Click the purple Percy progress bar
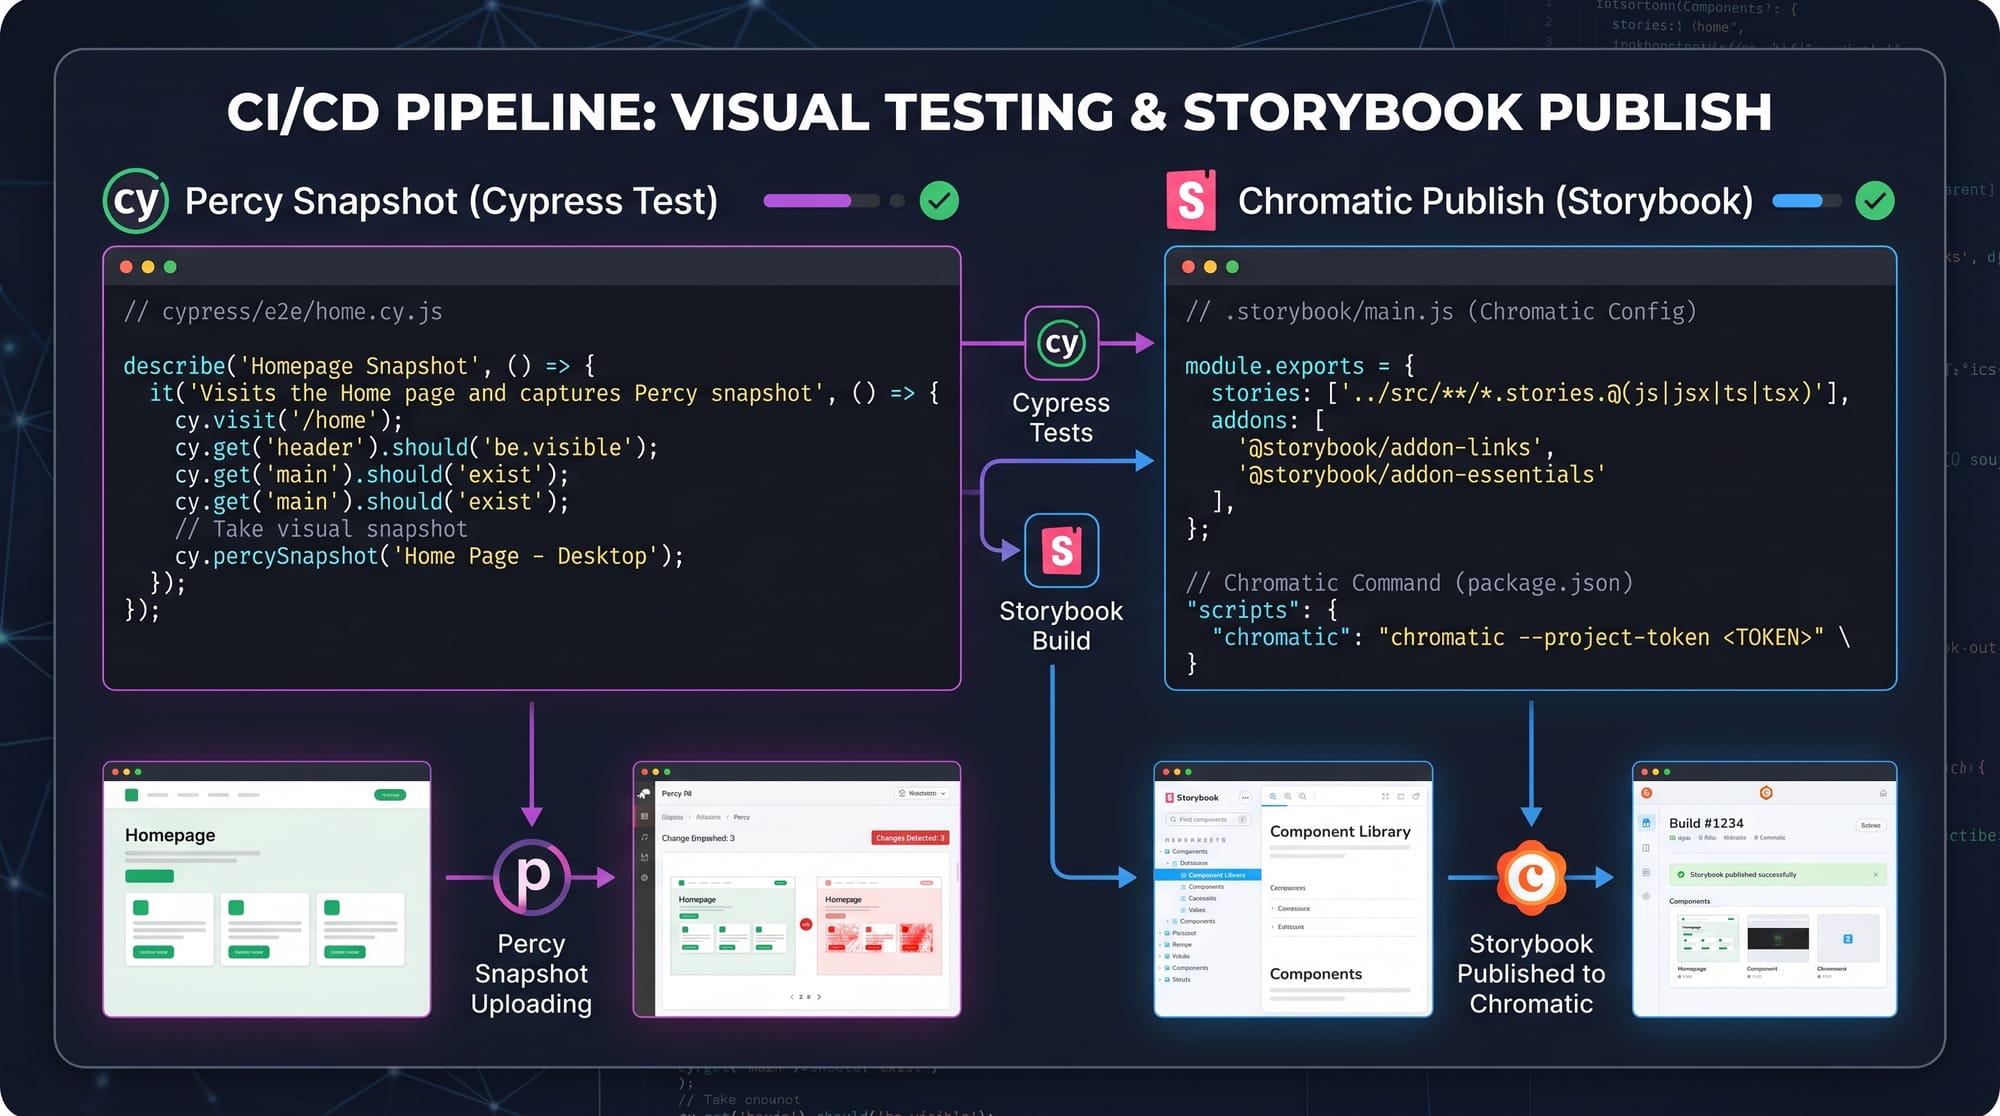This screenshot has height=1116, width=2000. pos(808,201)
